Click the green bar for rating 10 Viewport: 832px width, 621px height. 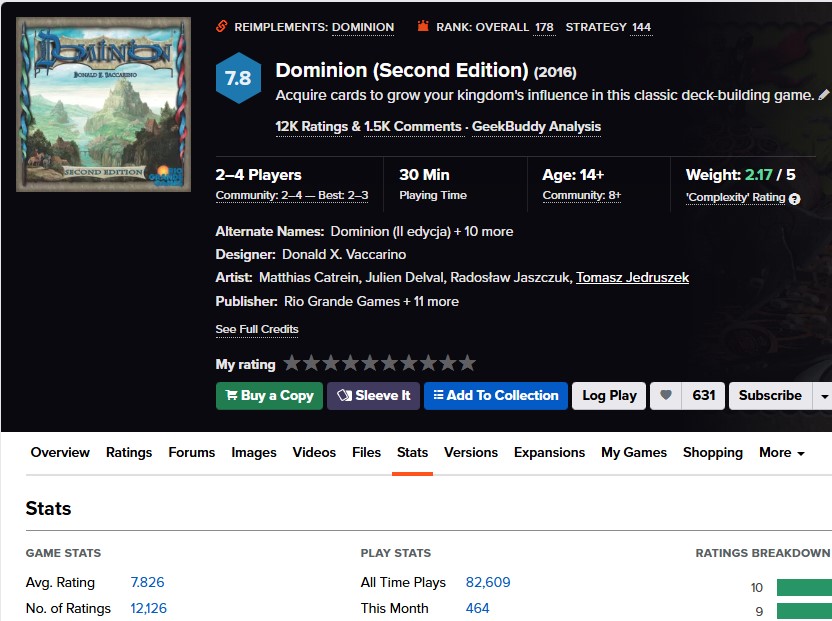804,588
